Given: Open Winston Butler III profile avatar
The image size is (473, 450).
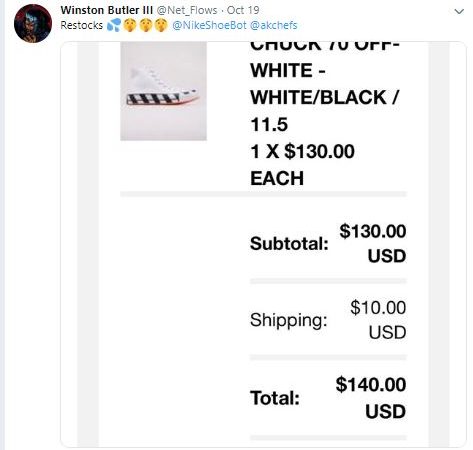Looking at the screenshot, I should pos(33,23).
